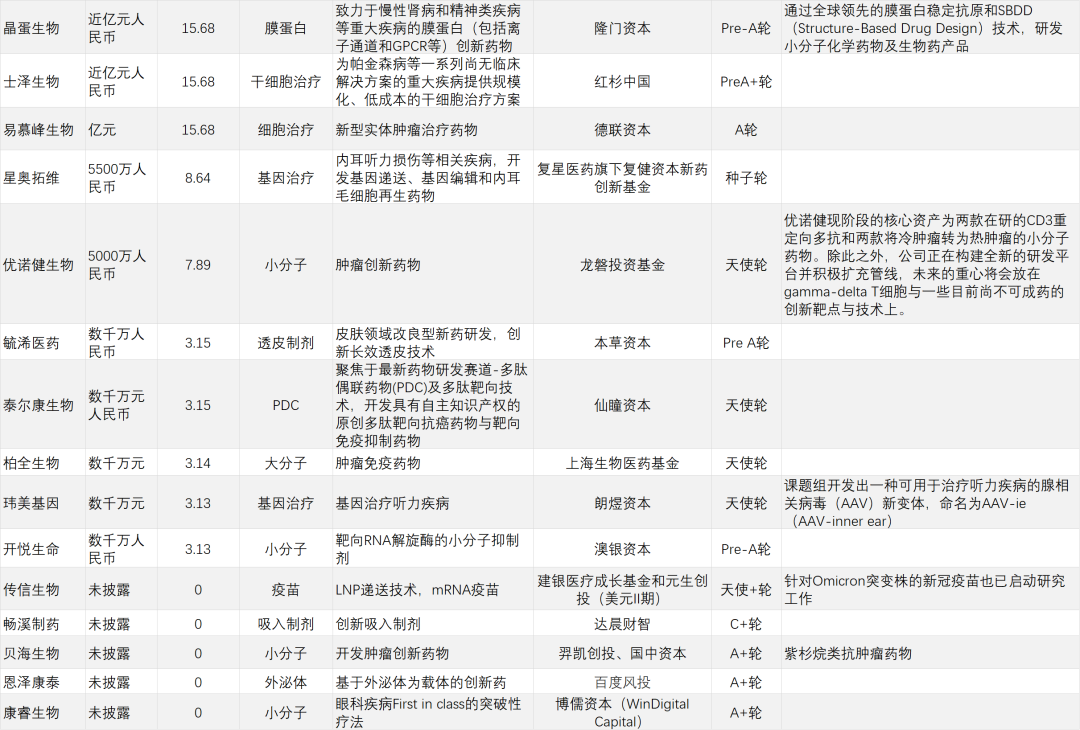Screen dimensions: 1080x730
Task: Select the 紫杉烷类抗肿瘤药物 remark cell
Action: [x=848, y=654]
